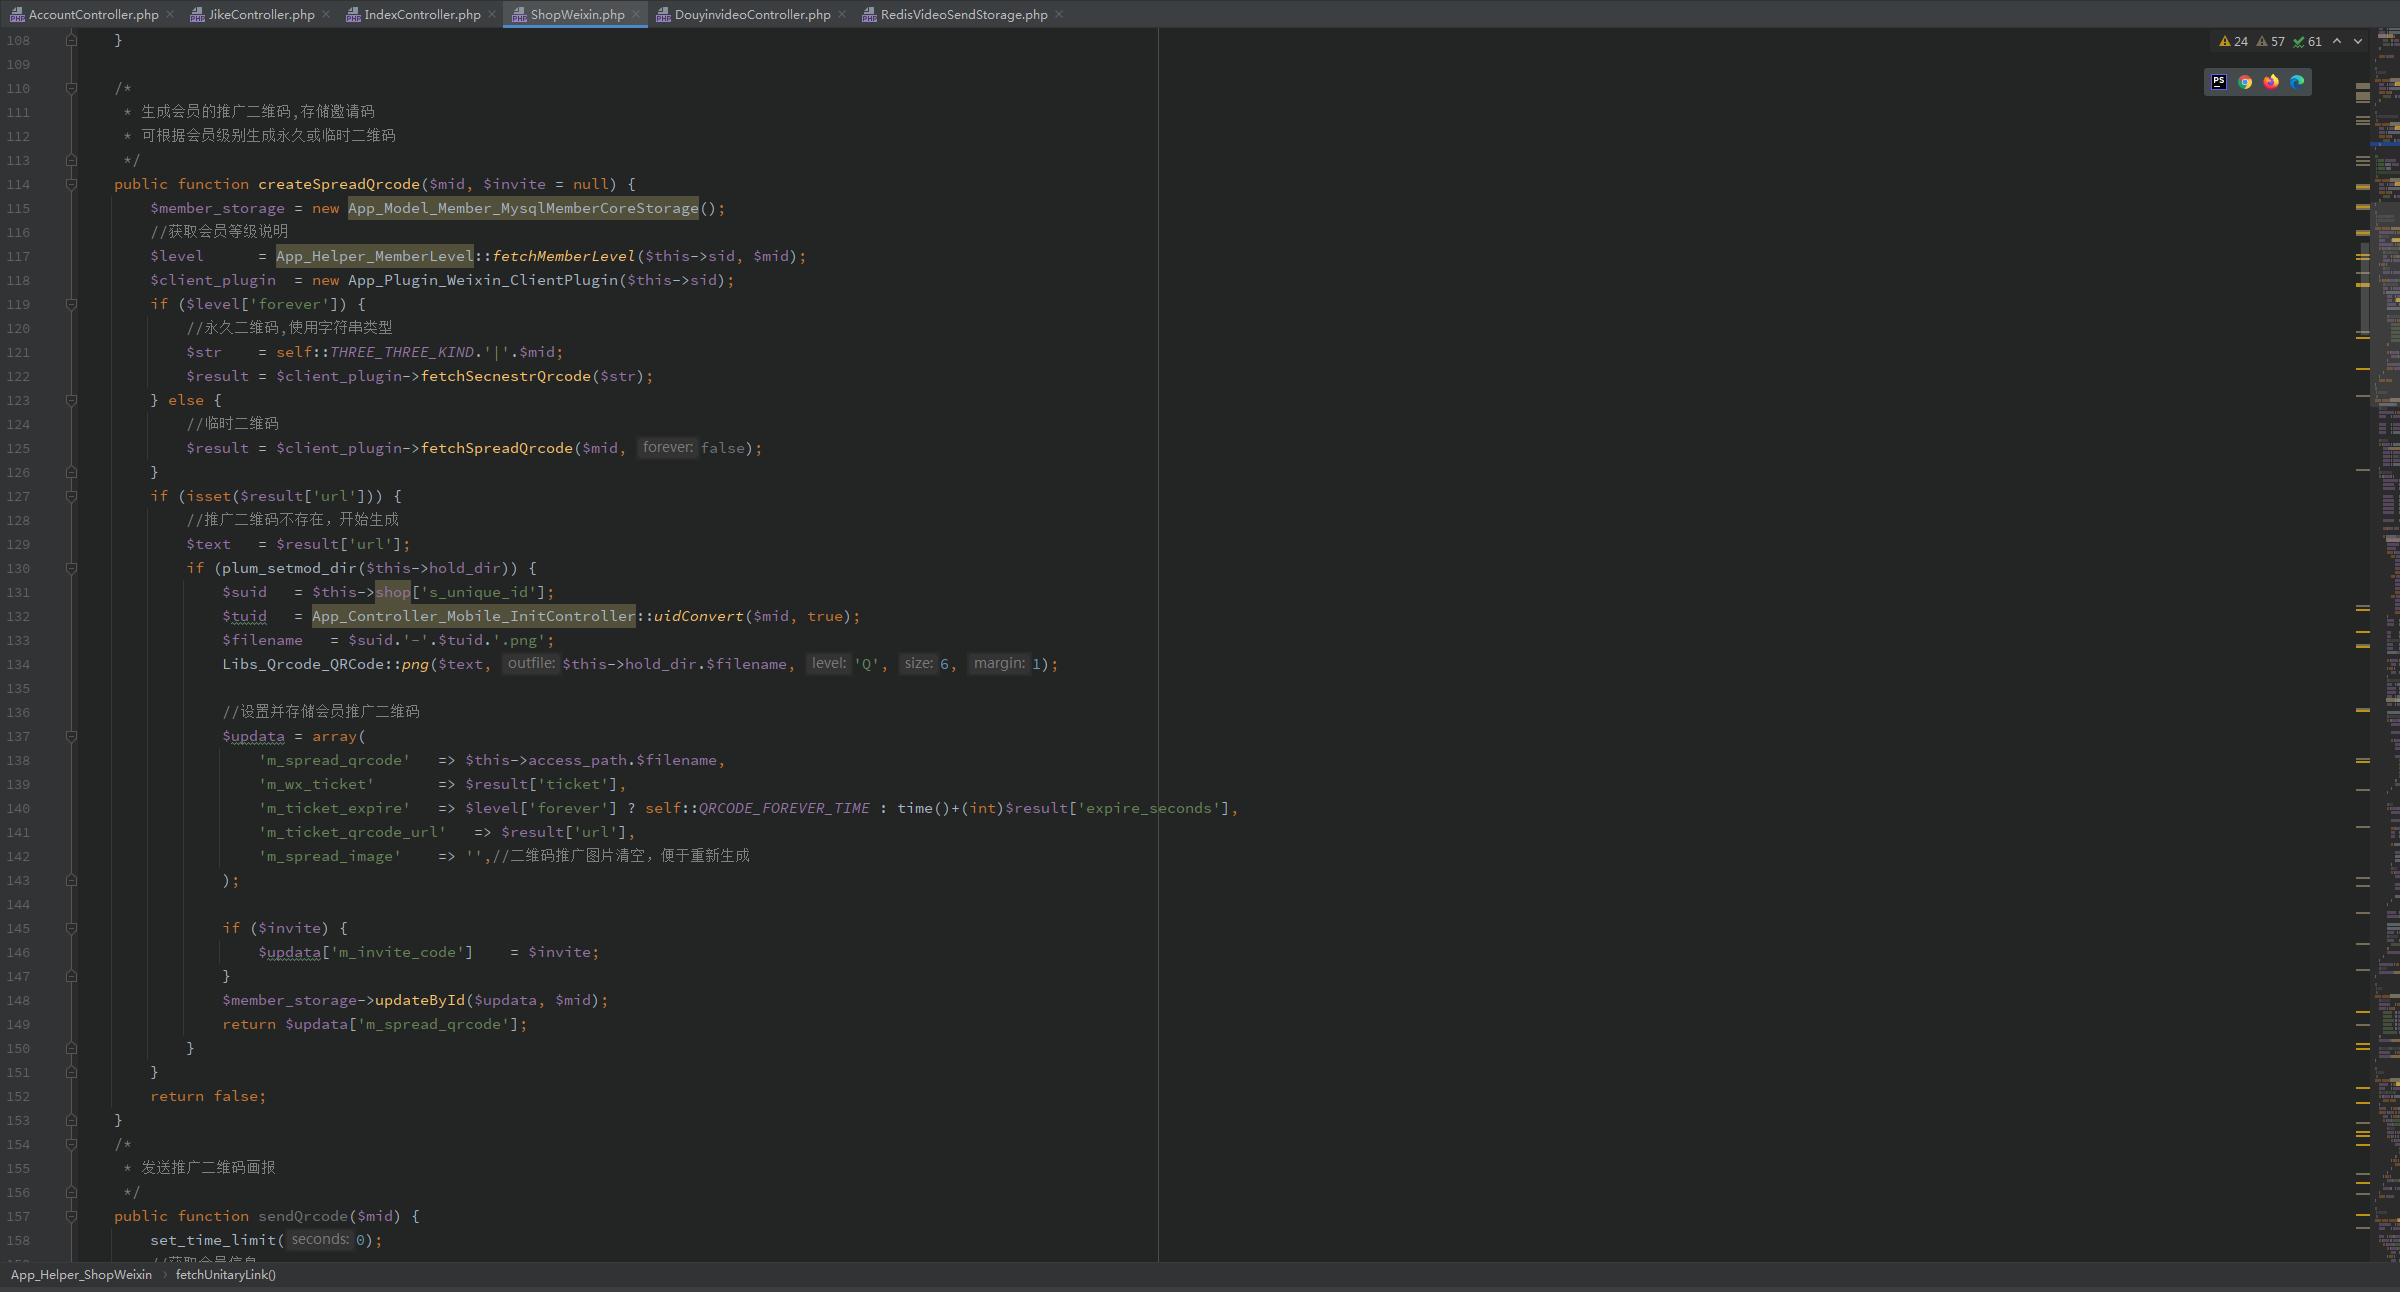This screenshot has height=1292, width=2400.
Task: Close the JikeController.php tab
Action: click(x=327, y=14)
